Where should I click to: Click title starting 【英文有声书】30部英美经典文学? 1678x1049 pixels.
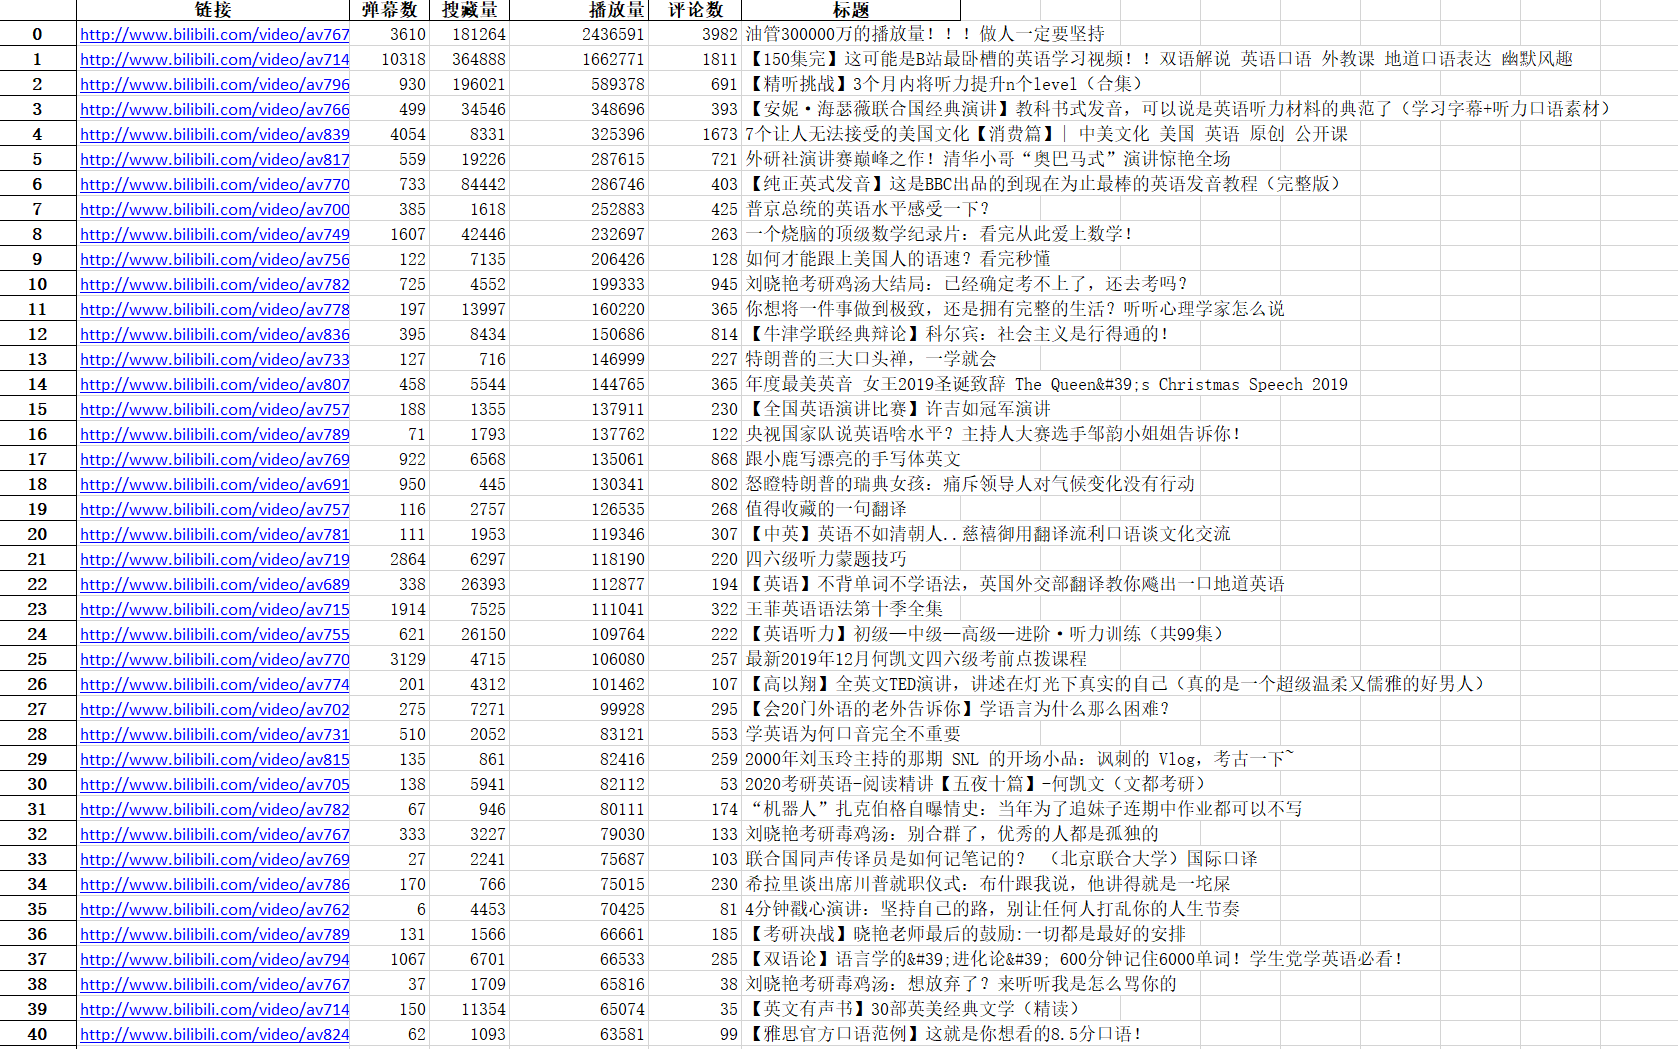[914, 1009]
